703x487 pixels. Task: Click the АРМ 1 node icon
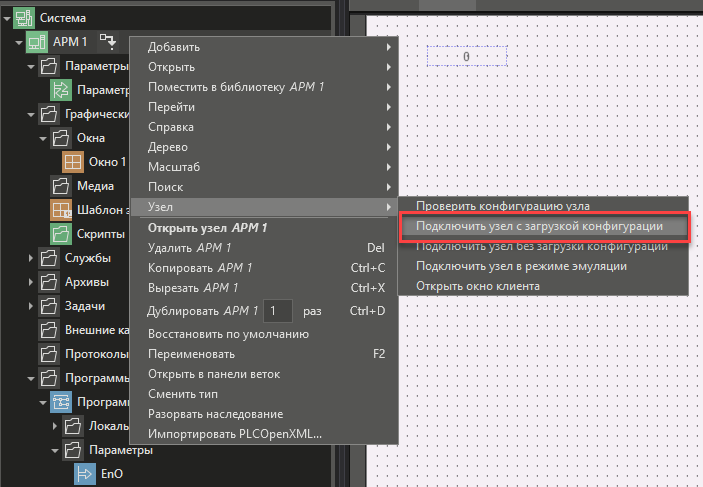[x=37, y=42]
